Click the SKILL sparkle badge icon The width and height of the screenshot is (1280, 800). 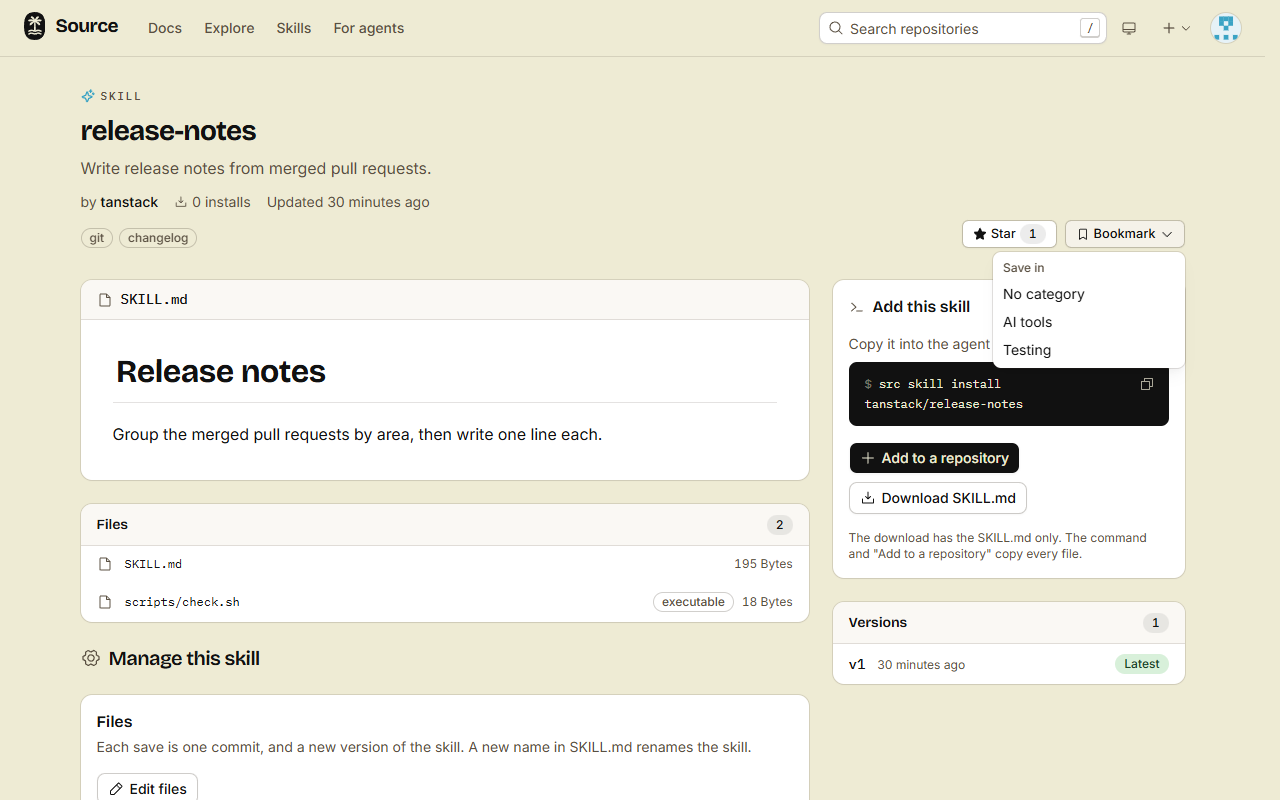pos(88,96)
